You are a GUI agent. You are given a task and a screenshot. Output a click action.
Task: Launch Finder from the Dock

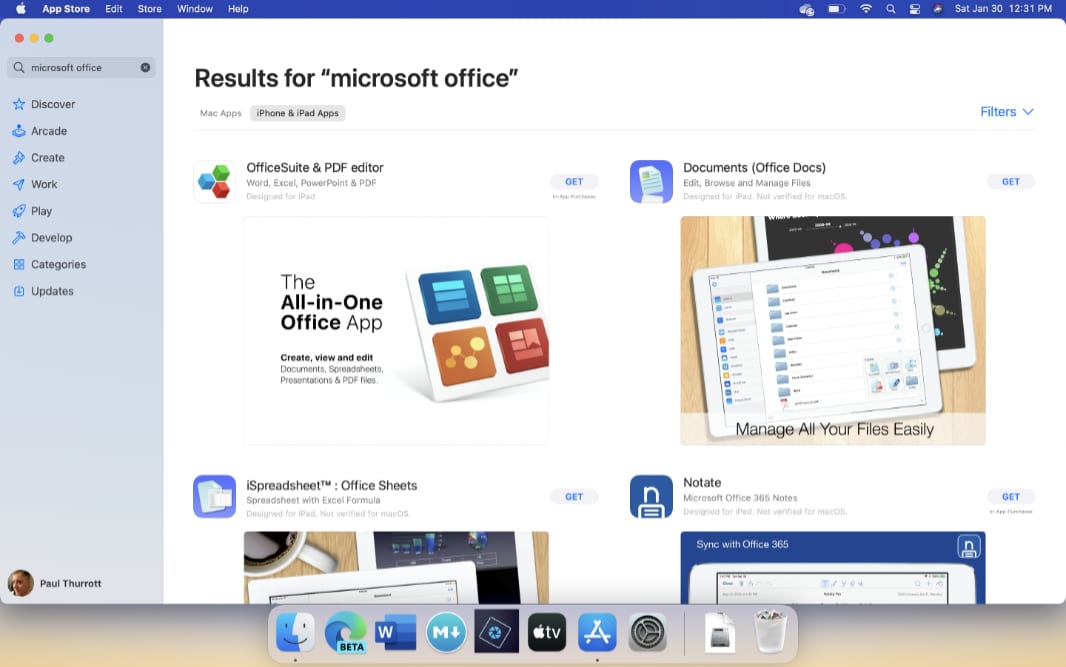[295, 632]
